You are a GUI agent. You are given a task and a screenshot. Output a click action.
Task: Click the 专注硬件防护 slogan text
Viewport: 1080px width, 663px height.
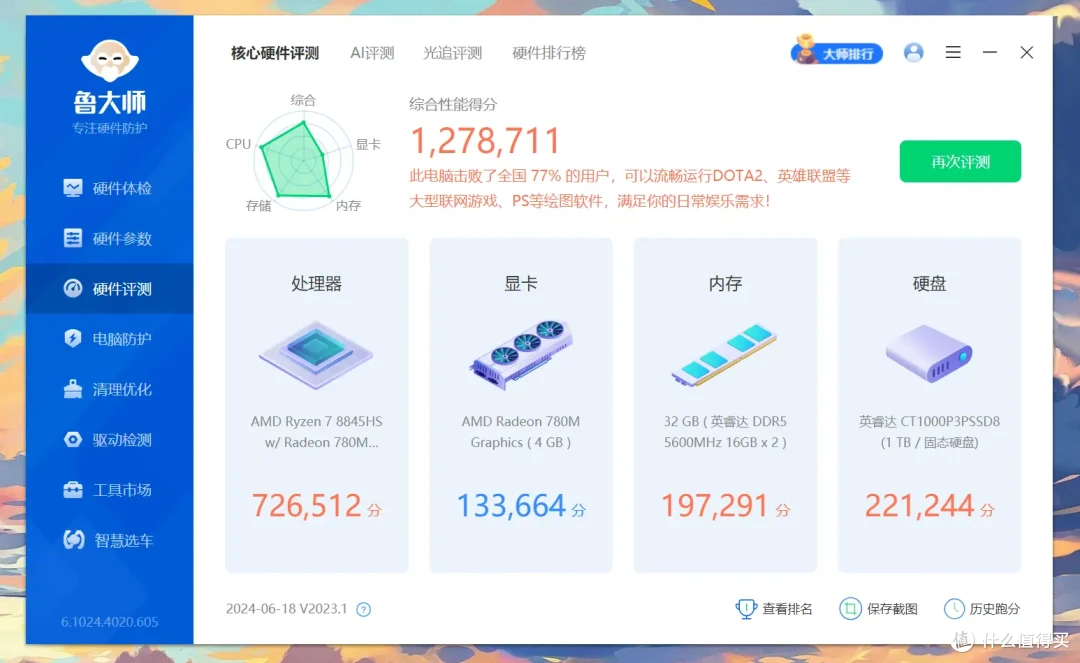click(x=110, y=128)
